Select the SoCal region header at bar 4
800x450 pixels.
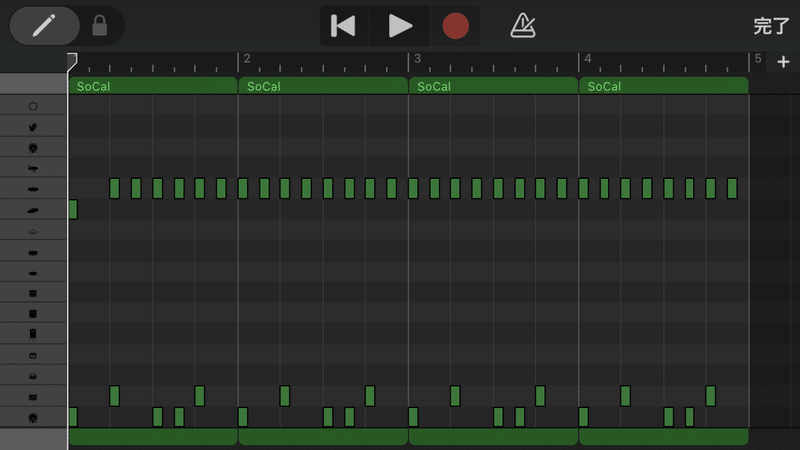pyautogui.click(x=664, y=86)
